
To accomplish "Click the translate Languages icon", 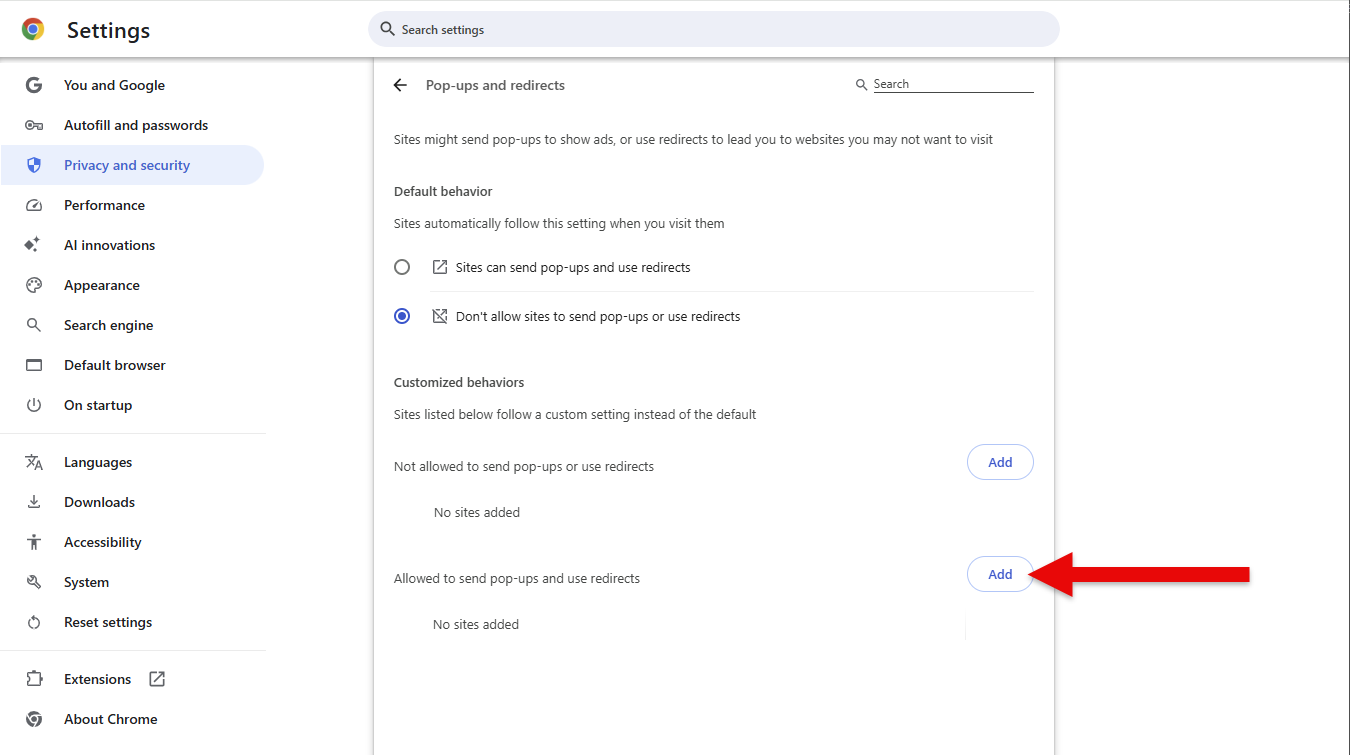I will (34, 462).
